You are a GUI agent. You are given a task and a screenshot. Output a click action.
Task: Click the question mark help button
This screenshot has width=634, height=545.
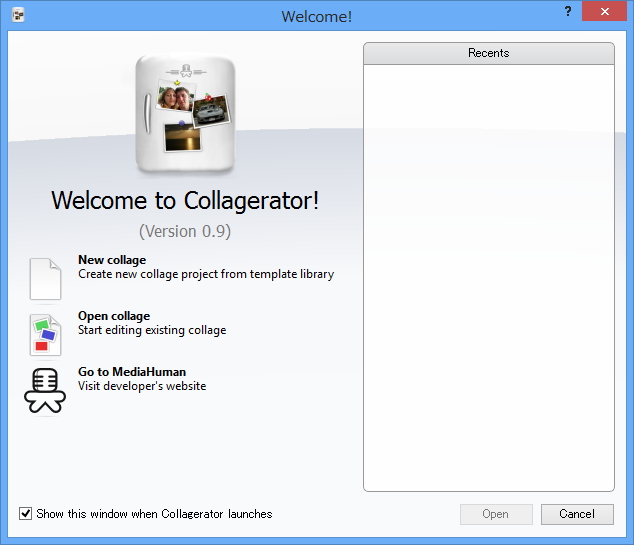click(x=568, y=11)
